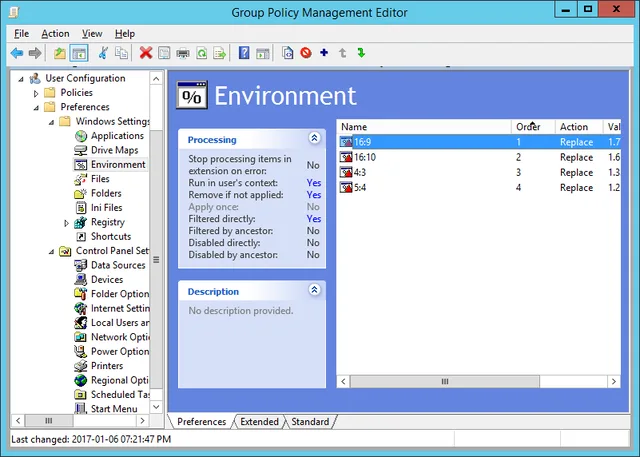The image size is (640, 457).
Task: Open Shortcuts preference node
Action: coord(111,236)
